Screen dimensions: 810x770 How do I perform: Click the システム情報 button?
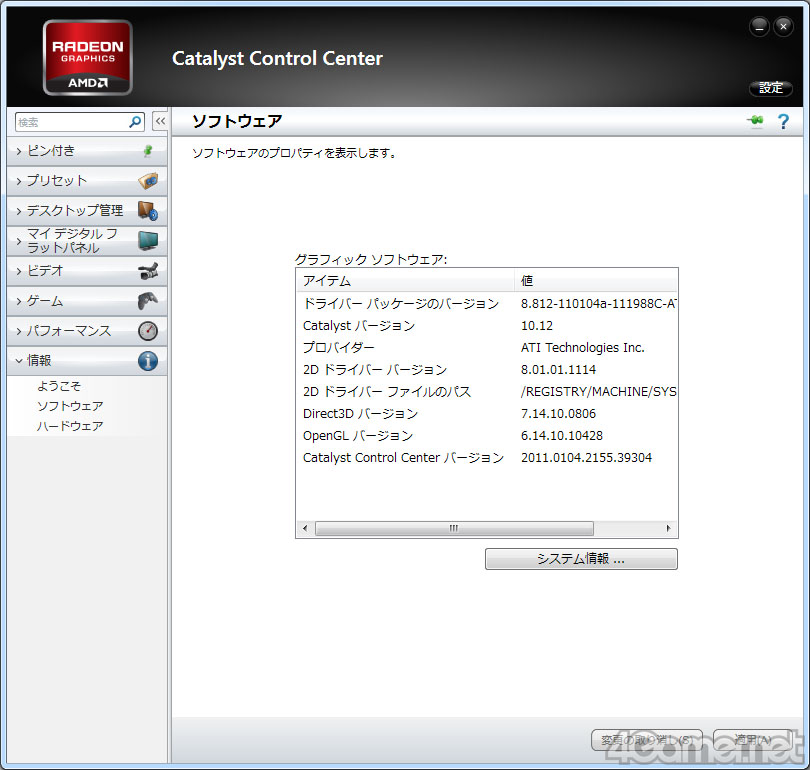click(581, 559)
